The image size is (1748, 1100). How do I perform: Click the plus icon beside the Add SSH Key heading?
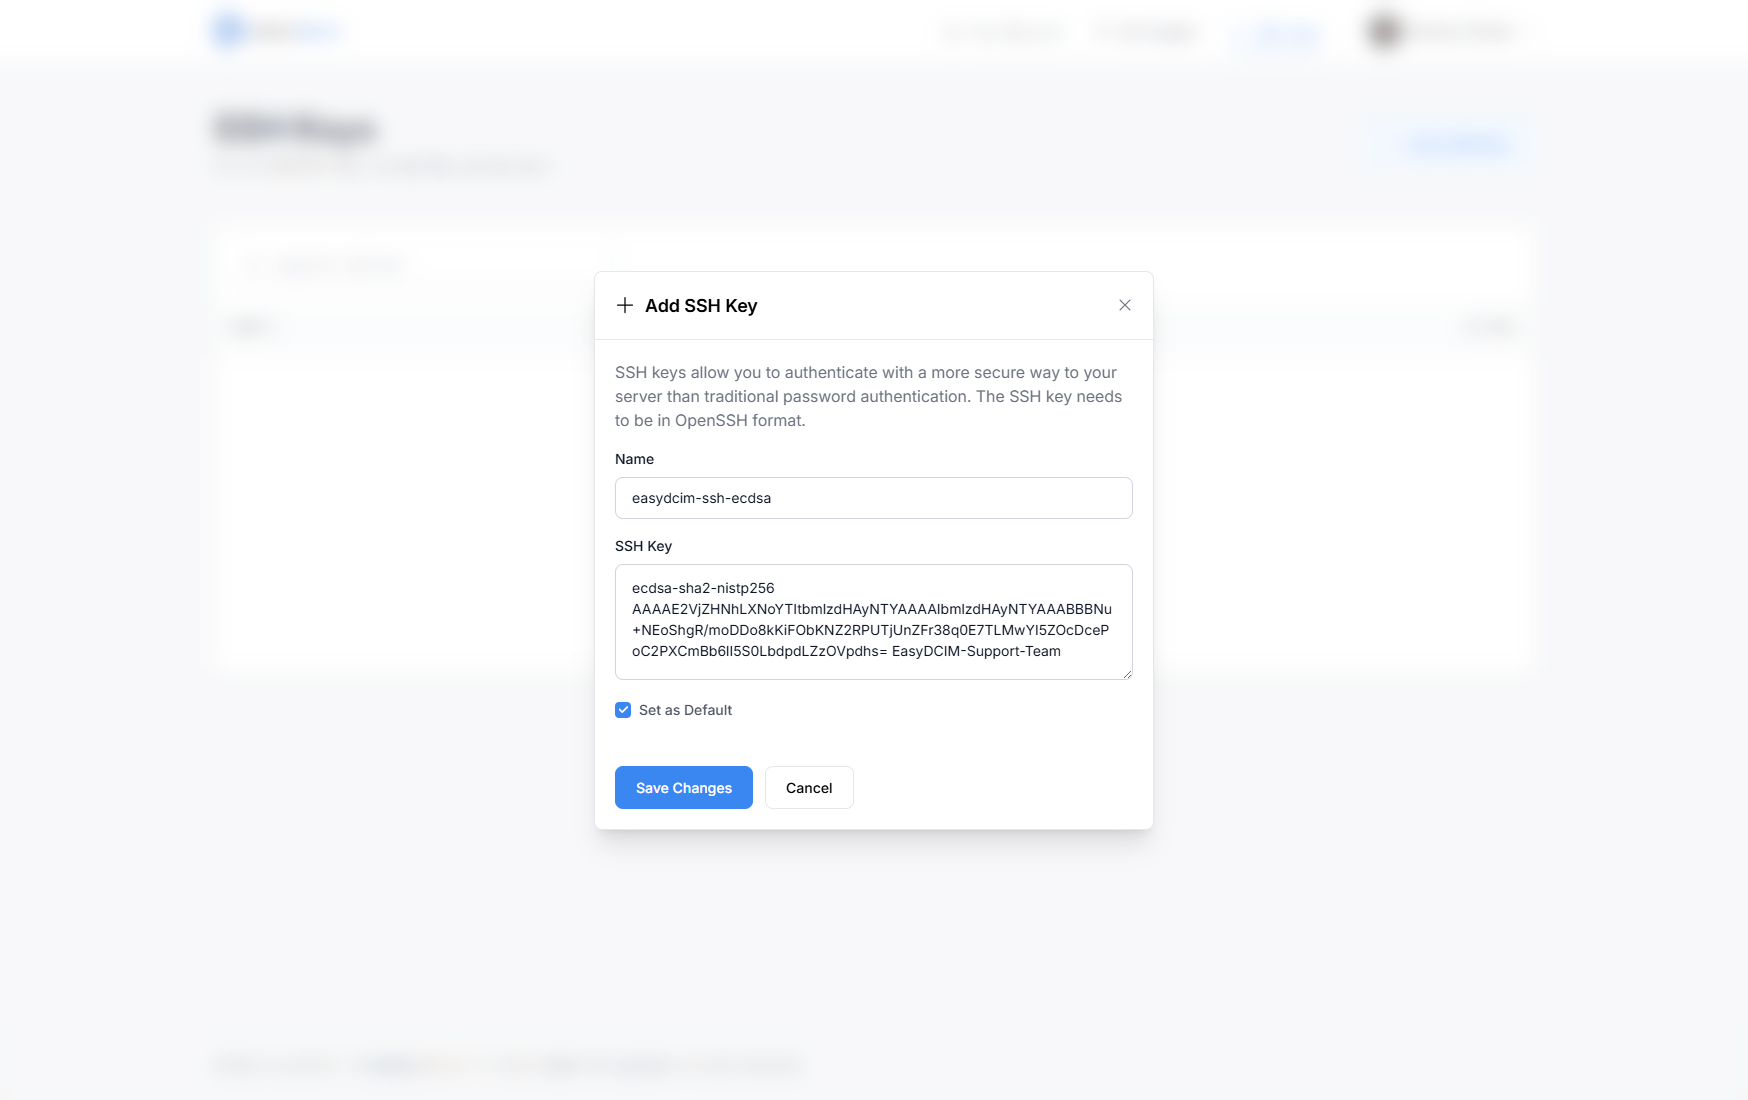coord(625,305)
